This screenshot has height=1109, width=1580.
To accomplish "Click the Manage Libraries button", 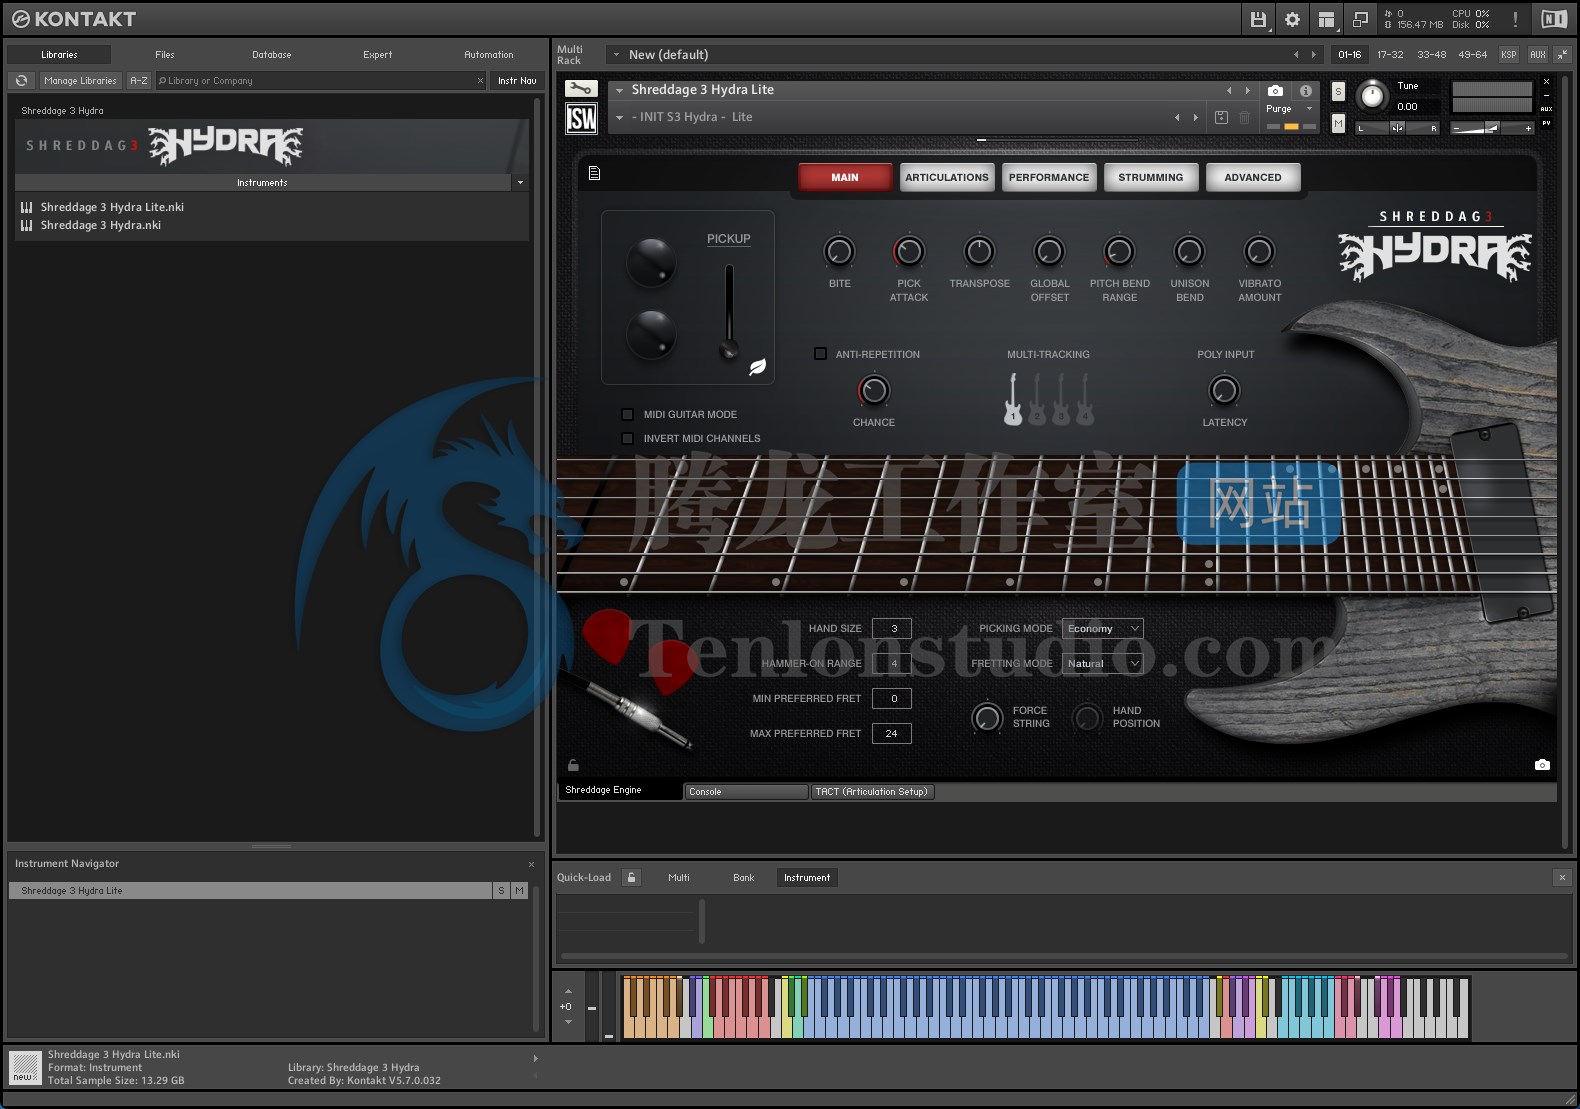I will 80,81.
